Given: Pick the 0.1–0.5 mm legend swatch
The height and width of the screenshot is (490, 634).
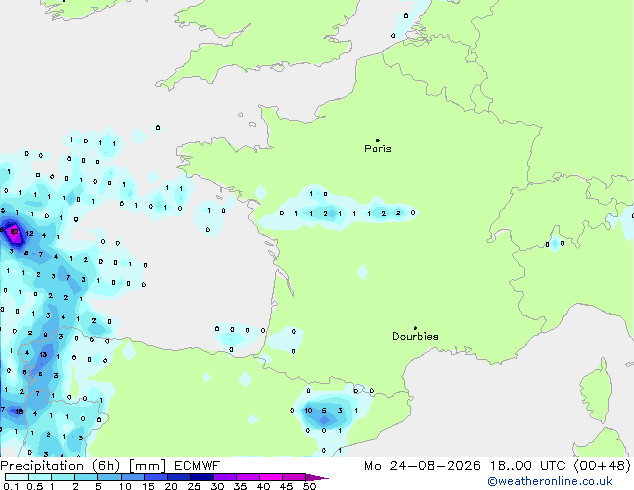Looking at the screenshot, I should [x=17, y=477].
